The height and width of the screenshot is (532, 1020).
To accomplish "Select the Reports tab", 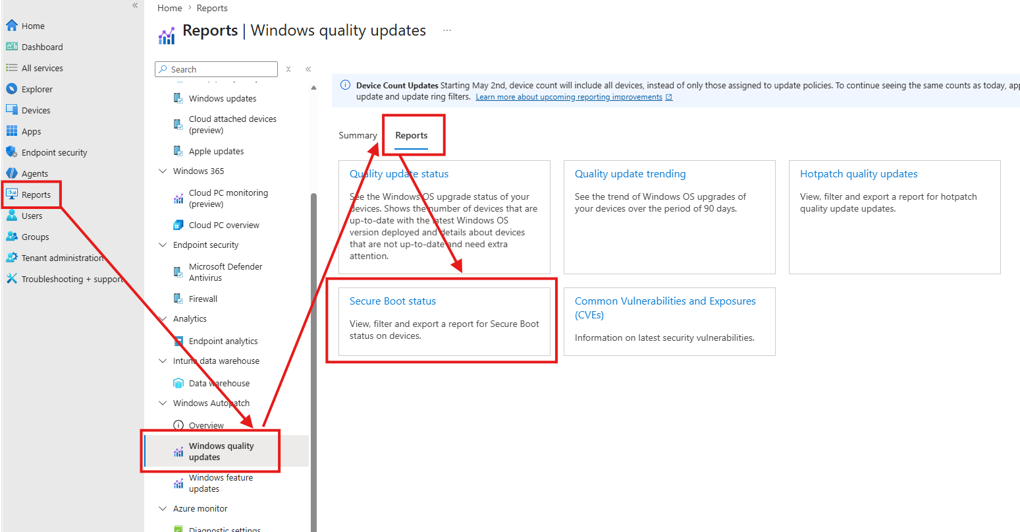I will (x=411, y=135).
